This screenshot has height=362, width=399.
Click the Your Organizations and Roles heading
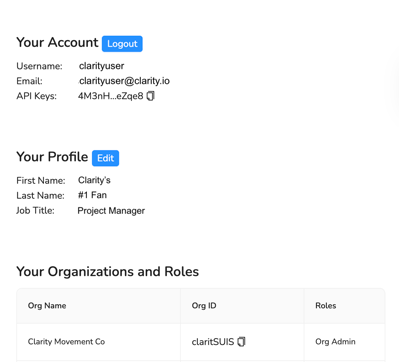tap(108, 272)
